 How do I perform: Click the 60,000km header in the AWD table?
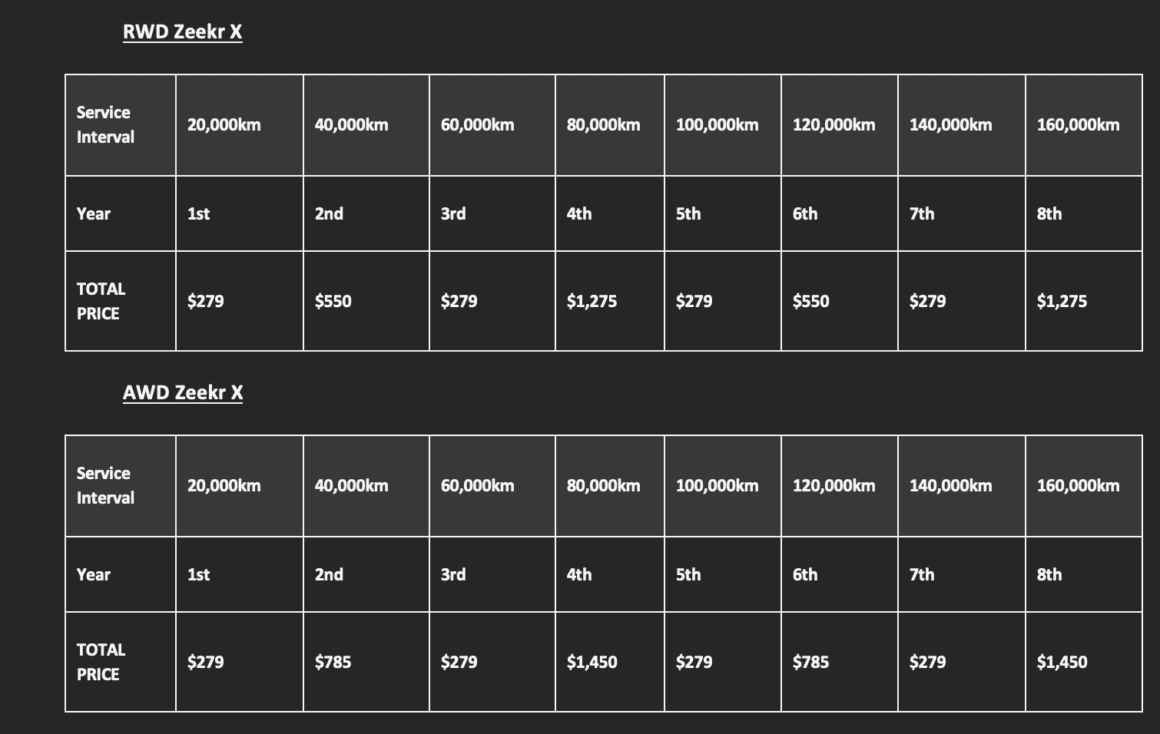(x=477, y=486)
